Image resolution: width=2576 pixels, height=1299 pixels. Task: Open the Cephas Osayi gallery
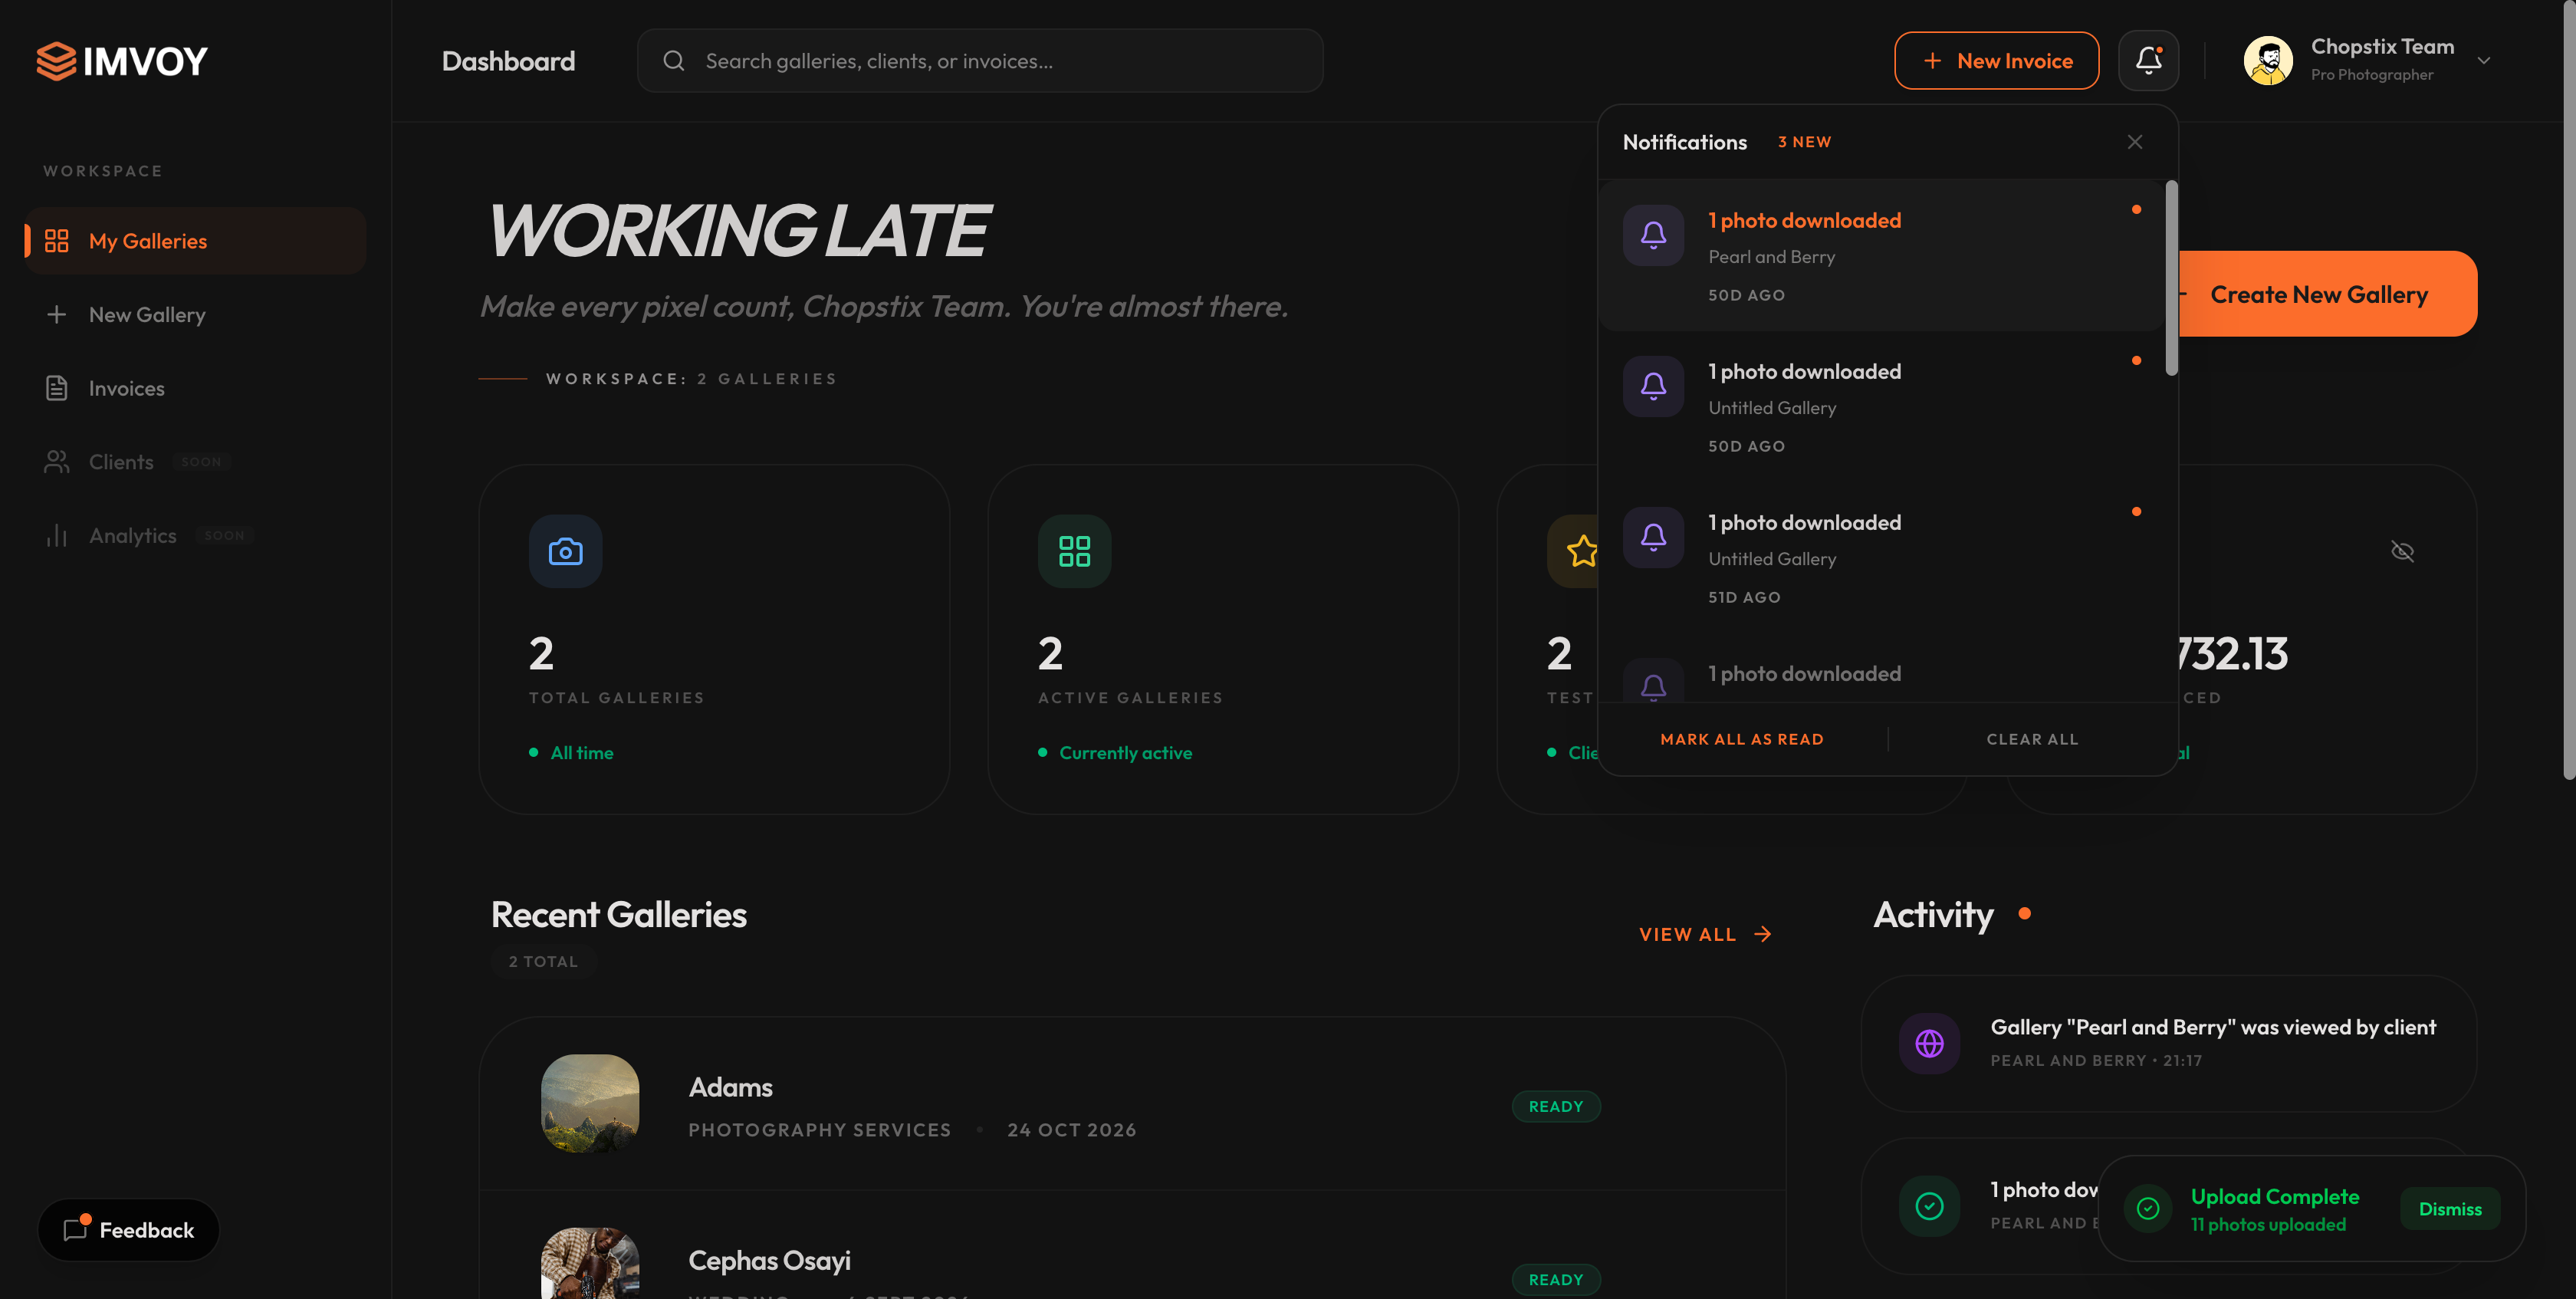pos(1132,1246)
